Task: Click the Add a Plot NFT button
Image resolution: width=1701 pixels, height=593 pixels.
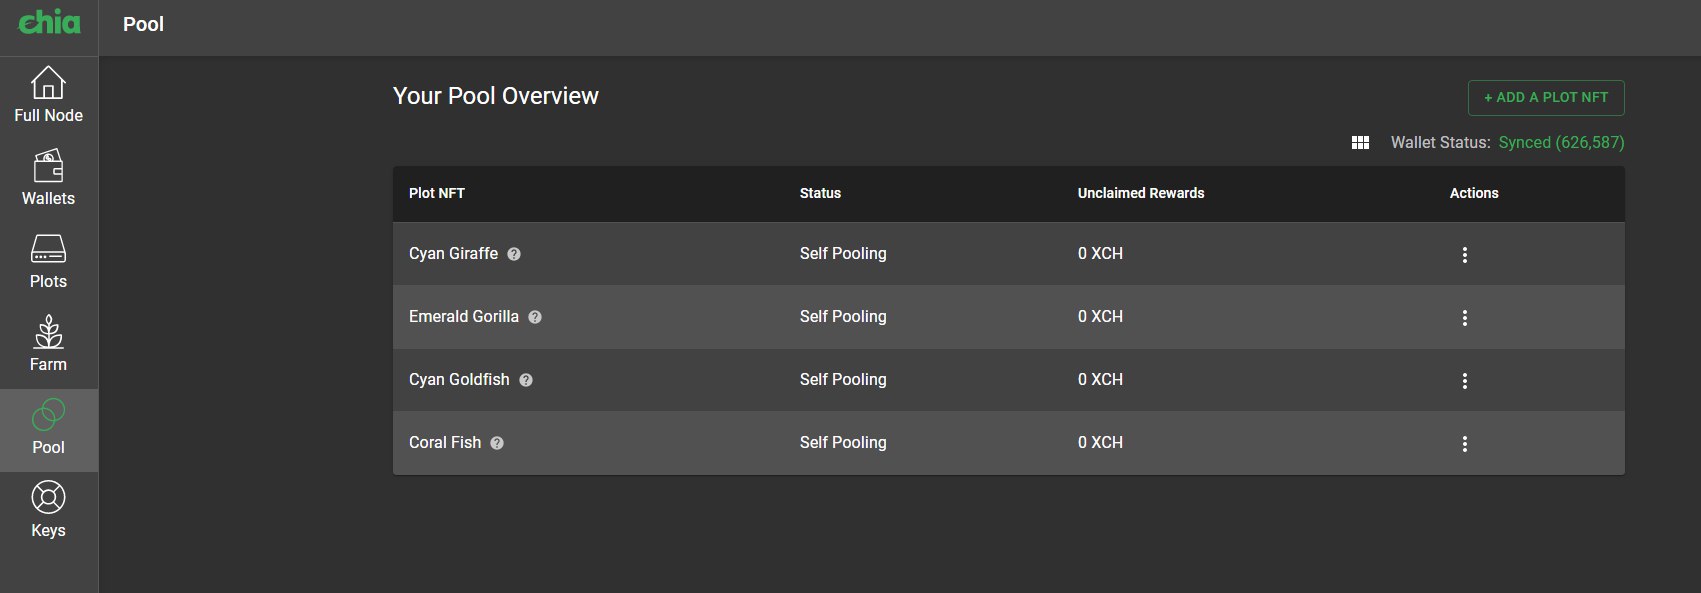Action: pyautogui.click(x=1546, y=98)
